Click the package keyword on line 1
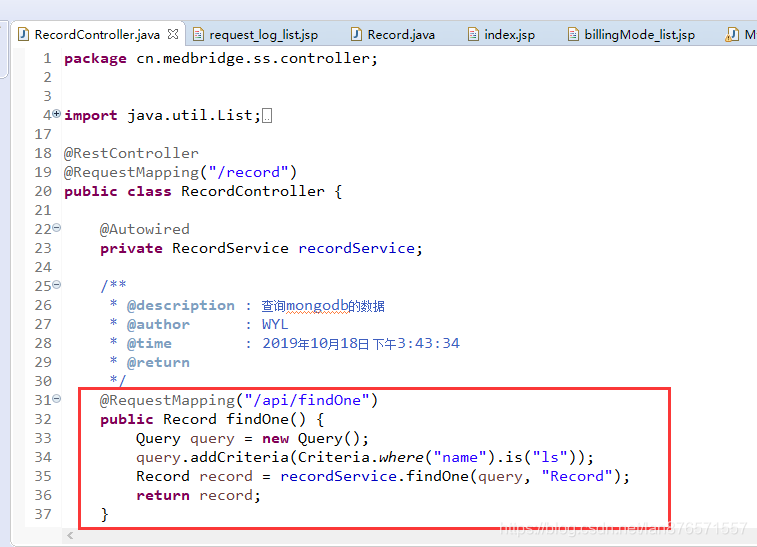The height and width of the screenshot is (547, 757). coord(95,59)
